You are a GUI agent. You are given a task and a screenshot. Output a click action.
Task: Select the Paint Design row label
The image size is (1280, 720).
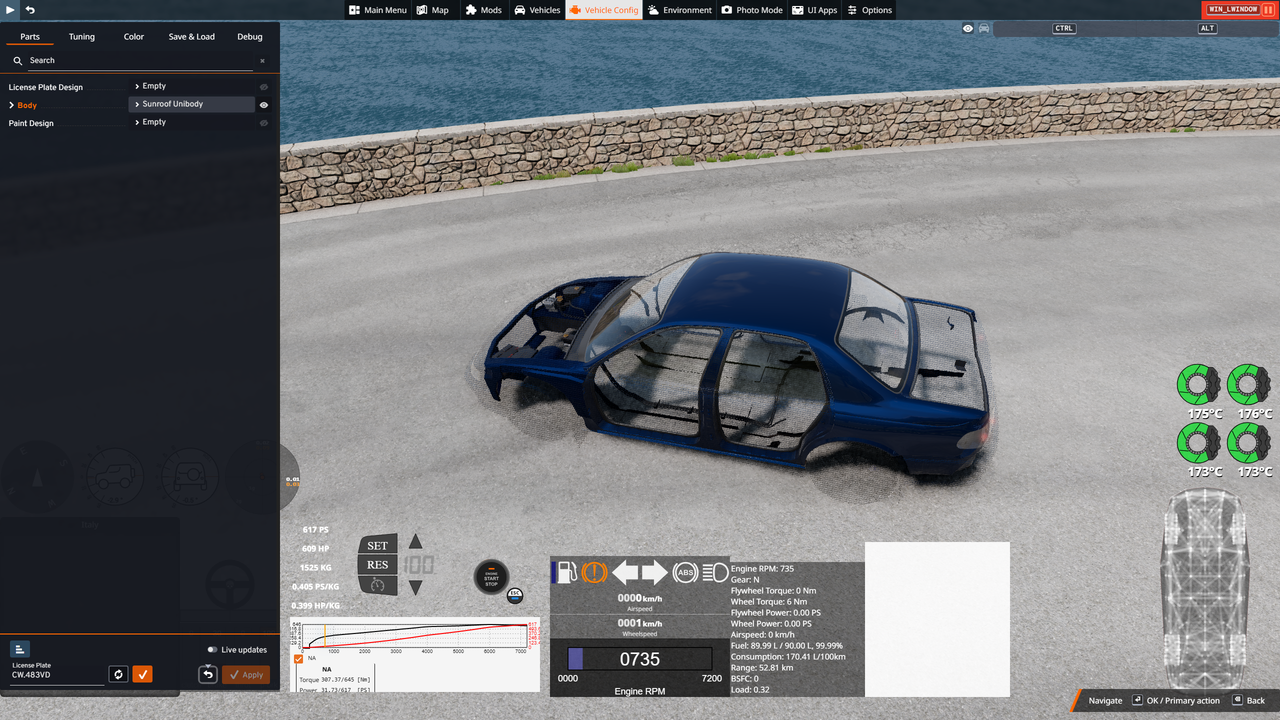coord(31,123)
